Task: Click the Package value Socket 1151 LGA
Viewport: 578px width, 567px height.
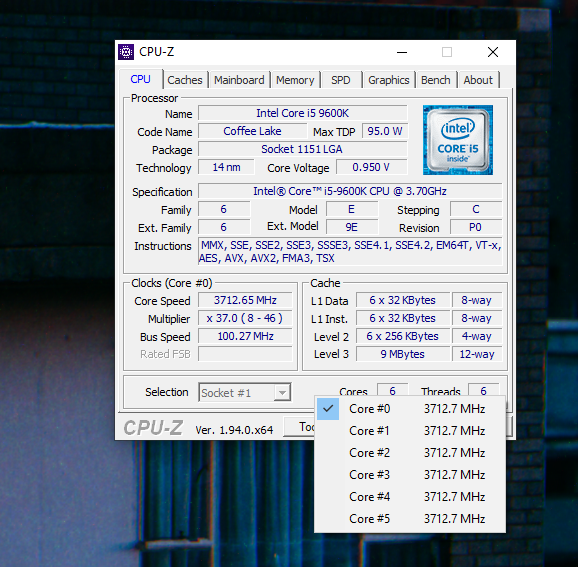Action: [x=303, y=149]
